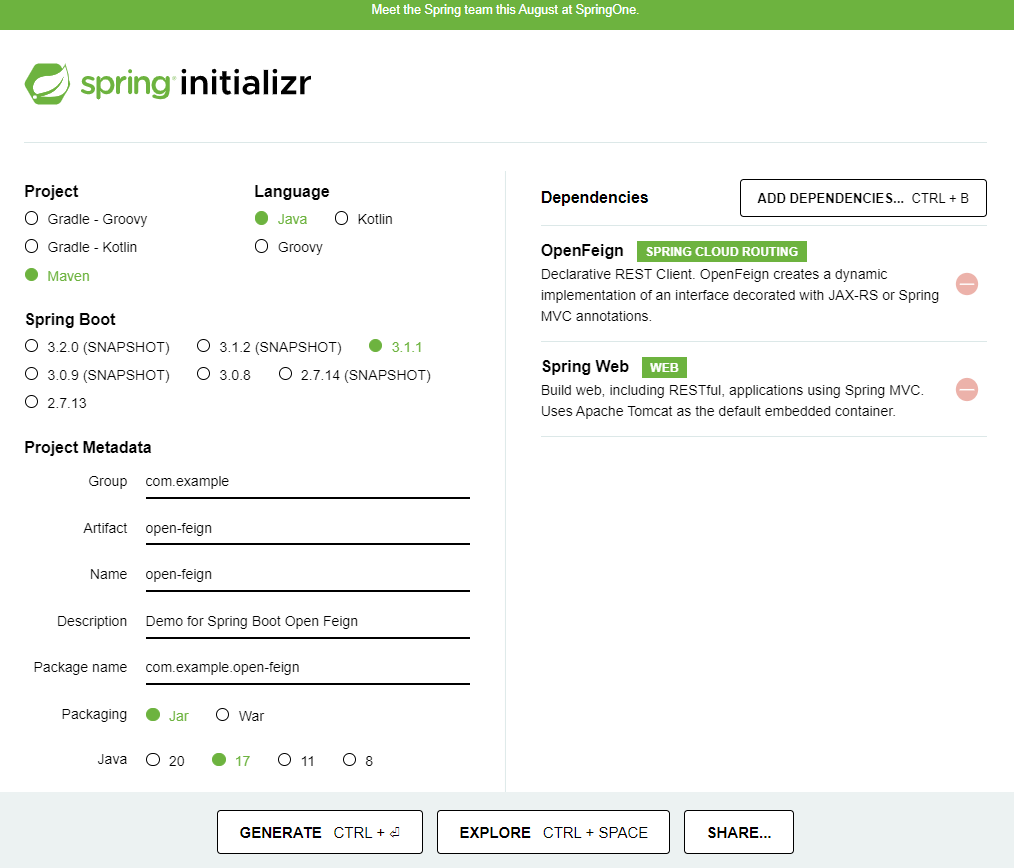Click the Spring Boot heading
Viewport: 1014px width, 868px height.
[70, 320]
